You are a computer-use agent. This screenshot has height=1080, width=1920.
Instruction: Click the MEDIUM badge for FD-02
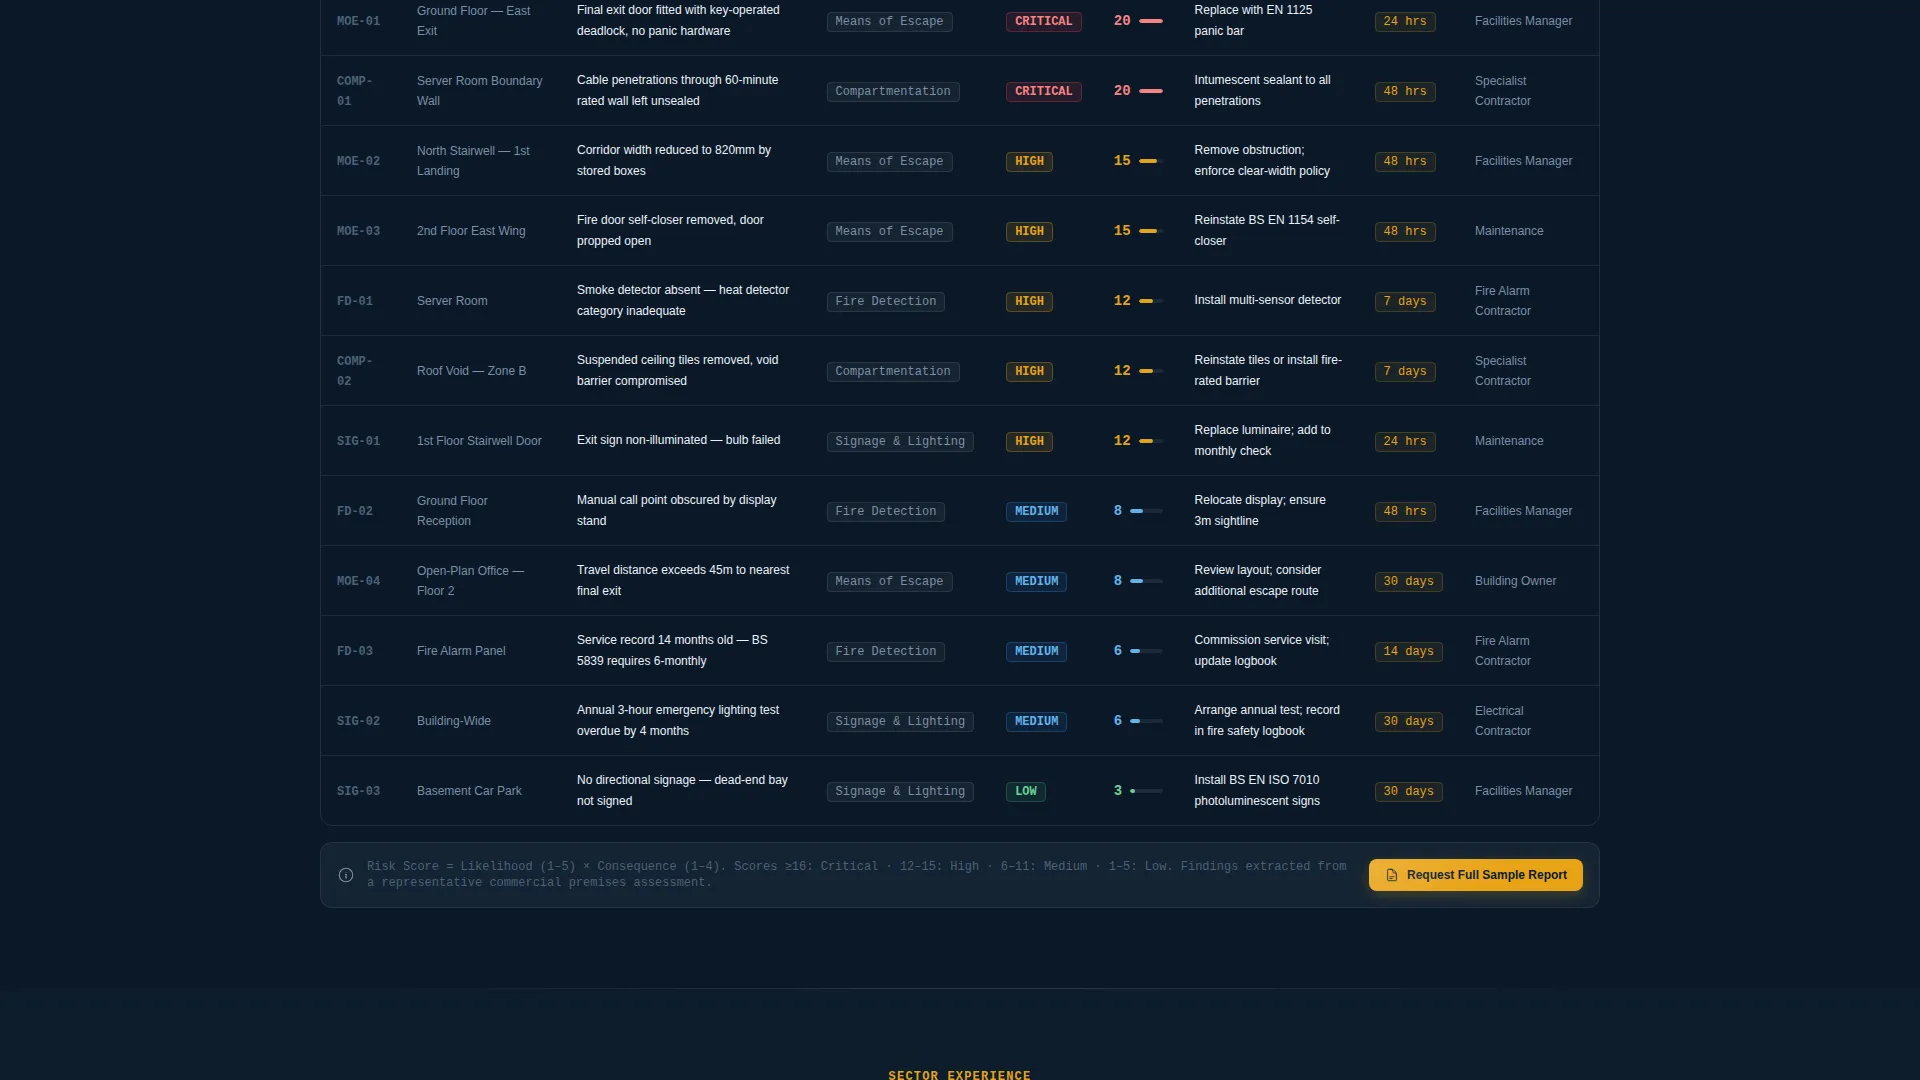1036,511
